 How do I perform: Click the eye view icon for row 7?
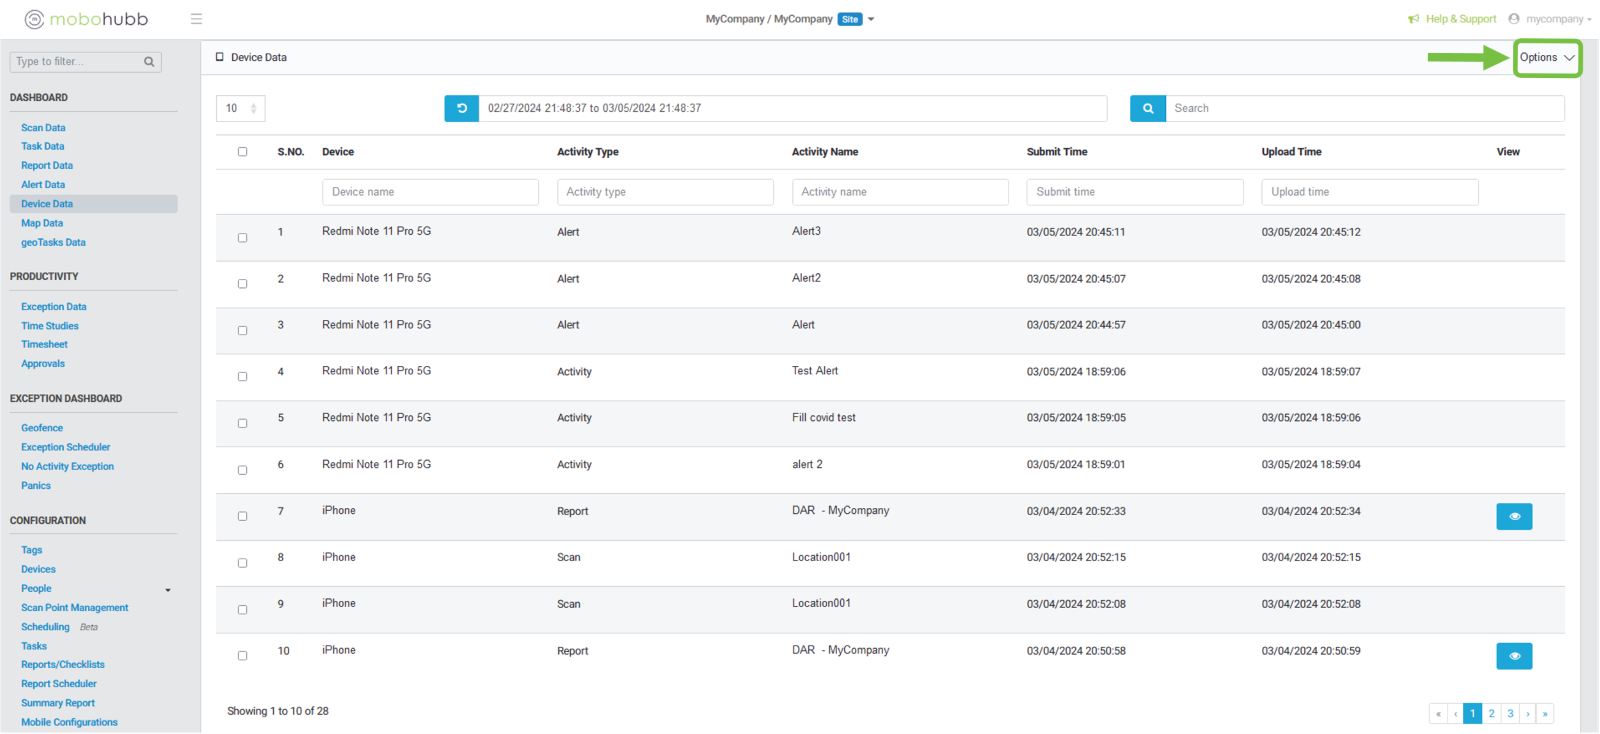(1513, 516)
